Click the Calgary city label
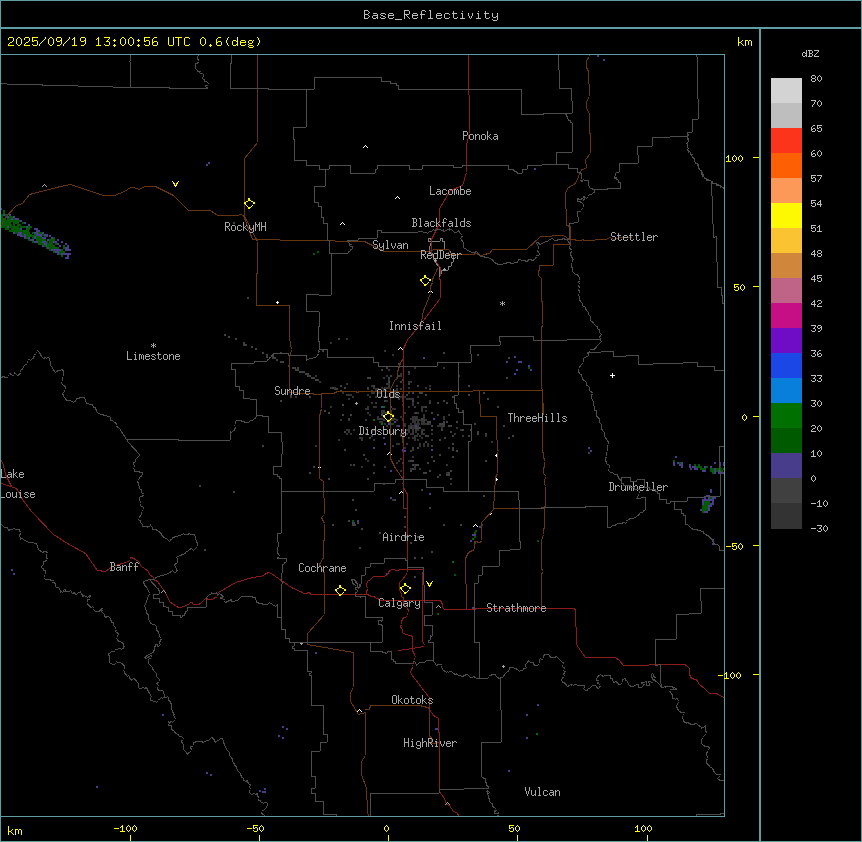This screenshot has width=862, height=842. tap(399, 603)
